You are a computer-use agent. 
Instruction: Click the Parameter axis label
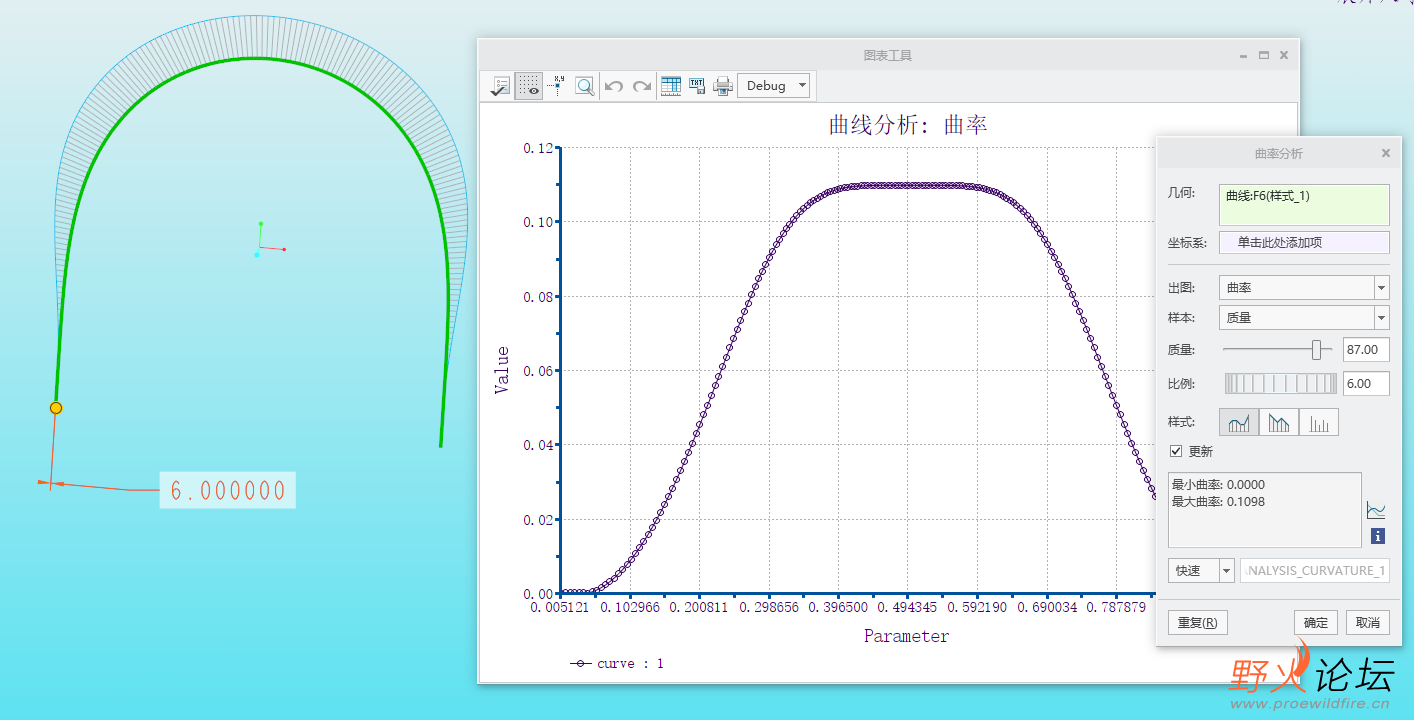pyautogui.click(x=906, y=636)
